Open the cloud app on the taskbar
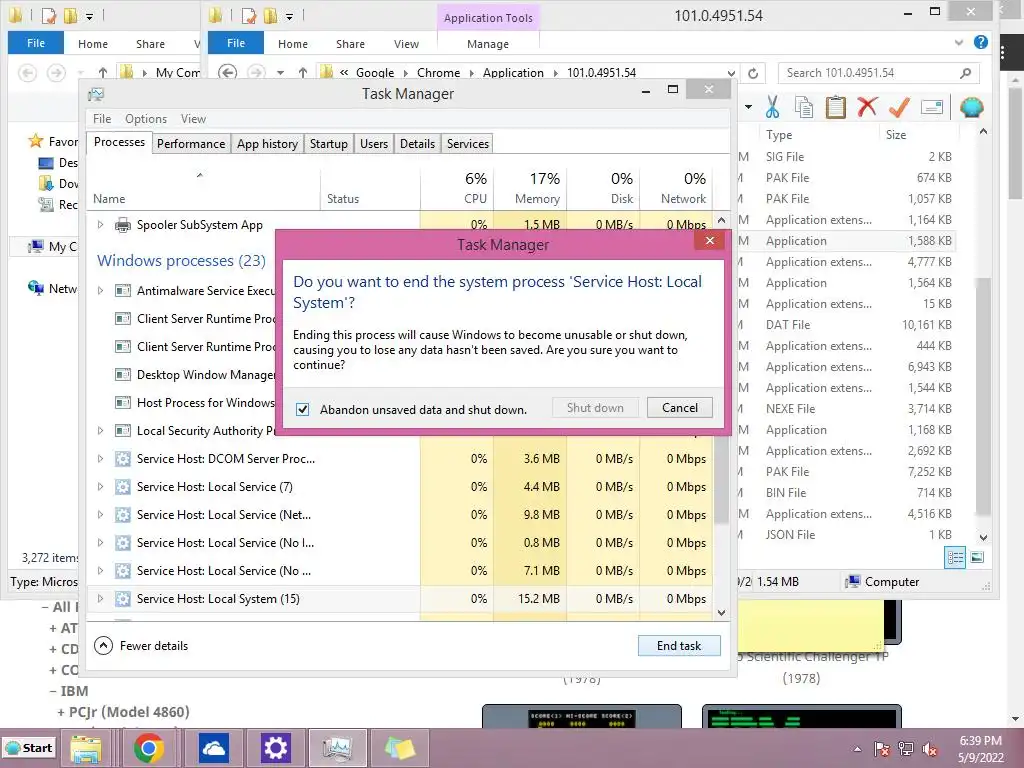This screenshot has height=768, width=1024. 213,748
